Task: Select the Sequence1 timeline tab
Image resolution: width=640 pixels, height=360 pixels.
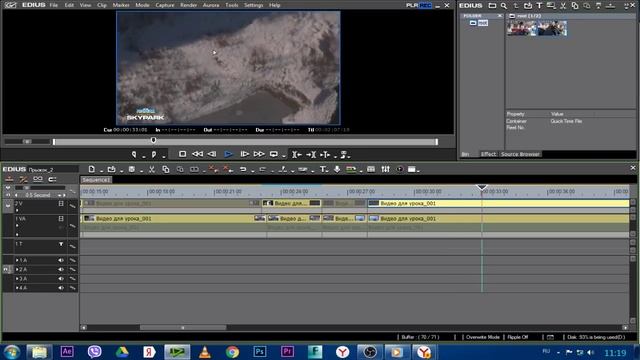Action: tap(96, 180)
